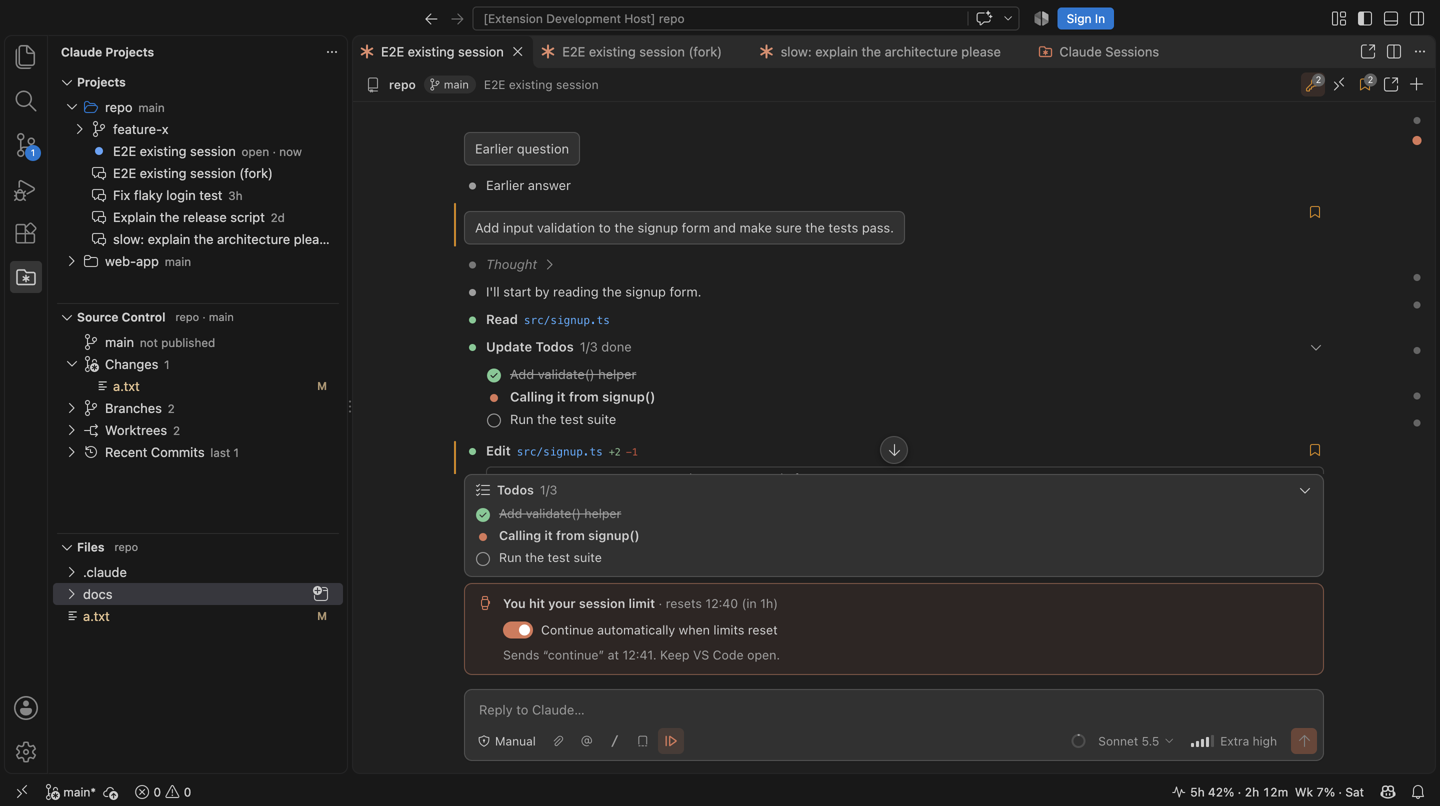Toggle the secondary side bar layout icon

[x=1417, y=18]
